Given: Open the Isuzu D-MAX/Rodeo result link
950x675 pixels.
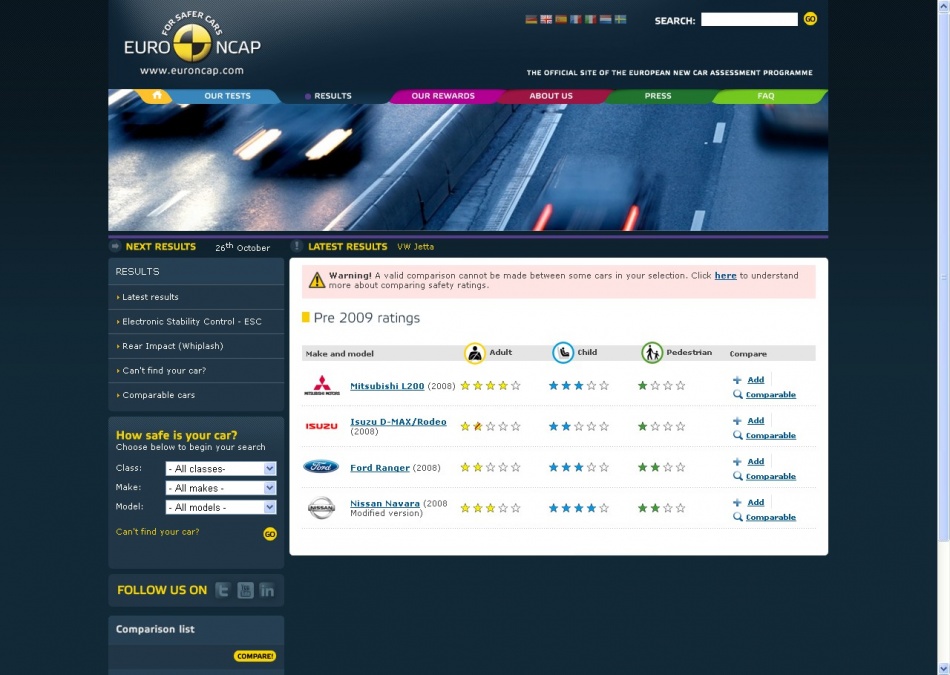Looking at the screenshot, I should [398, 422].
